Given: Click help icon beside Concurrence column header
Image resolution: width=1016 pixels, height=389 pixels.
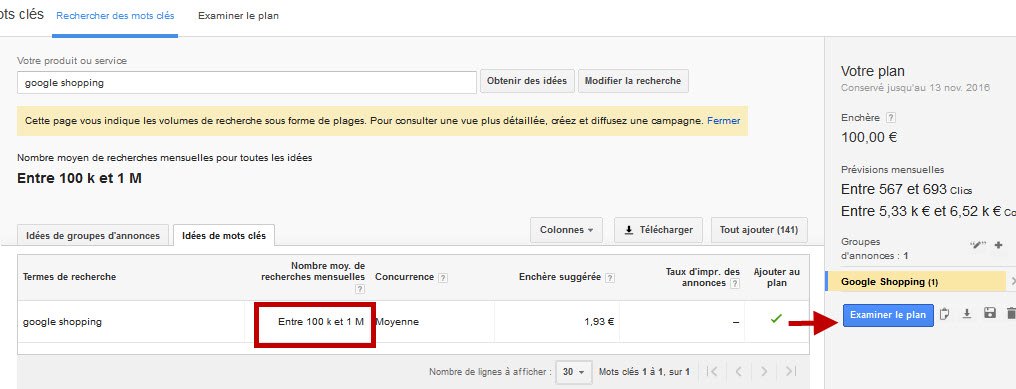Looking at the screenshot, I should 443,277.
